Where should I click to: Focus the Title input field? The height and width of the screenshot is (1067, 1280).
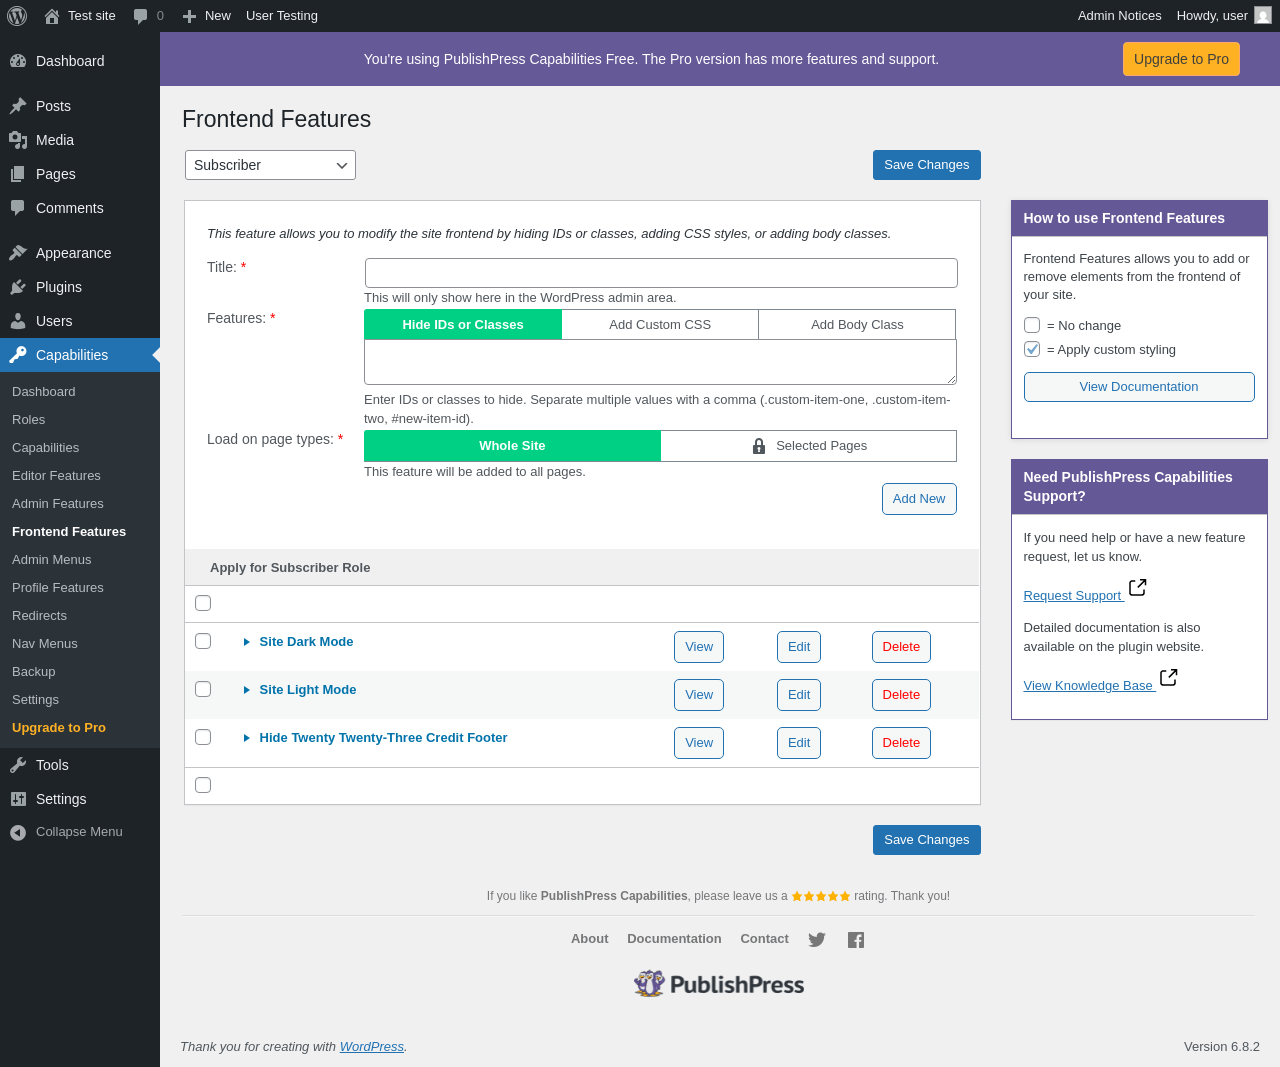point(661,273)
